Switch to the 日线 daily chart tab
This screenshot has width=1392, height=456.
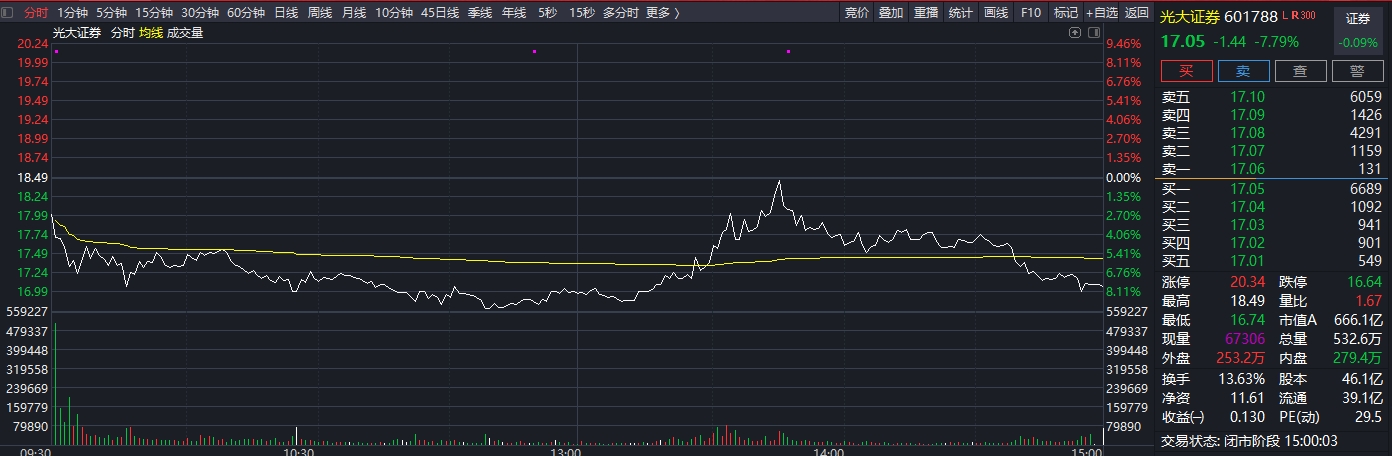pyautogui.click(x=286, y=13)
